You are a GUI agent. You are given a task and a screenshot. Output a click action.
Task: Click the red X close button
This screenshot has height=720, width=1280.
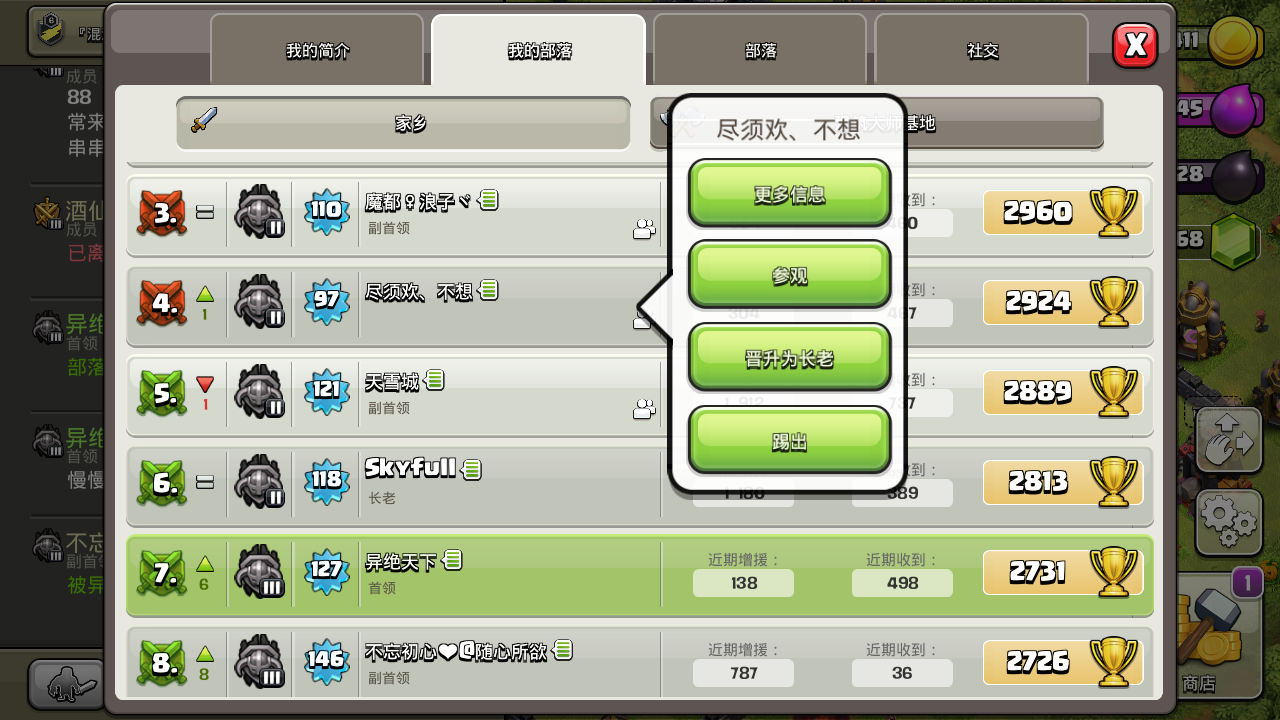click(1135, 45)
